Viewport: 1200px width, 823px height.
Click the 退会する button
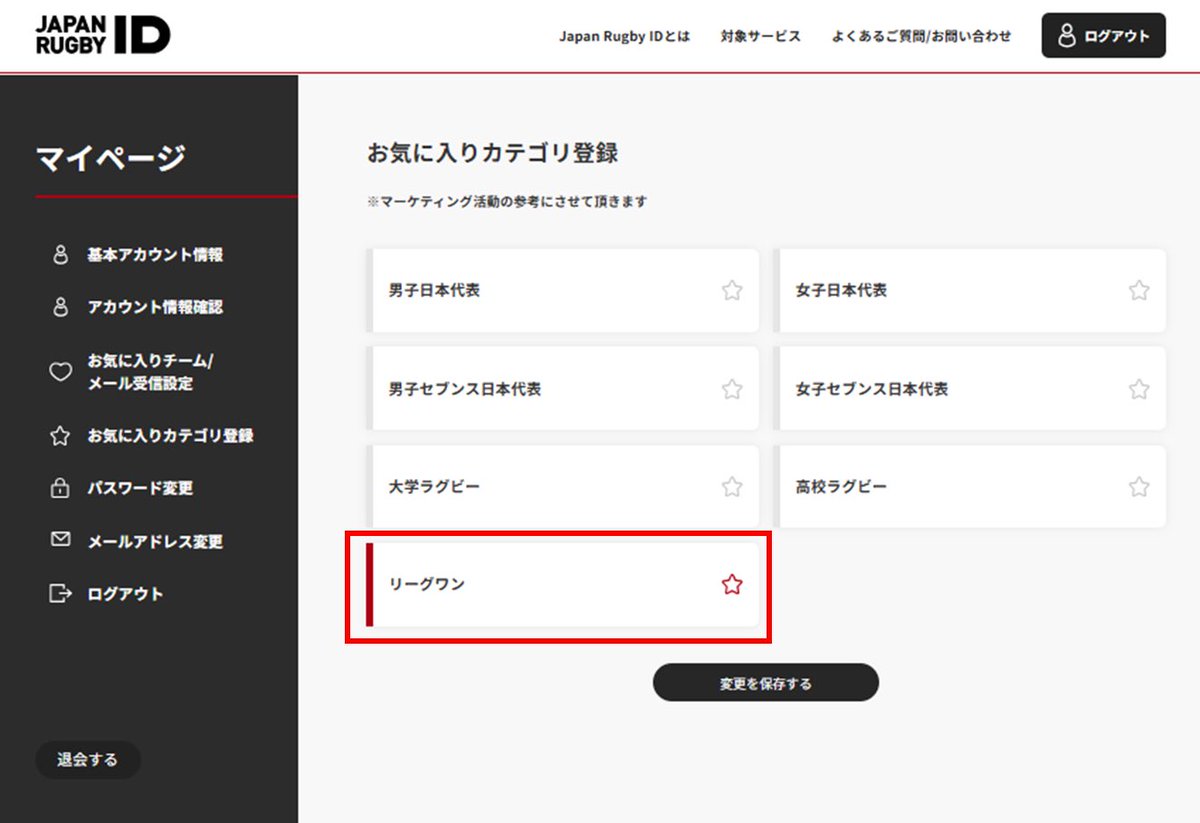pyautogui.click(x=88, y=760)
